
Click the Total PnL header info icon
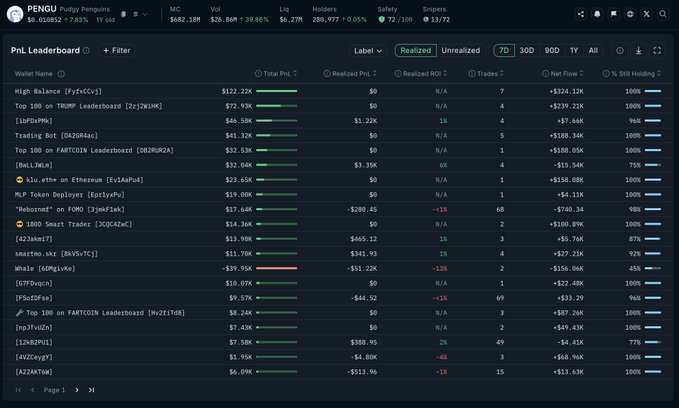(259, 74)
